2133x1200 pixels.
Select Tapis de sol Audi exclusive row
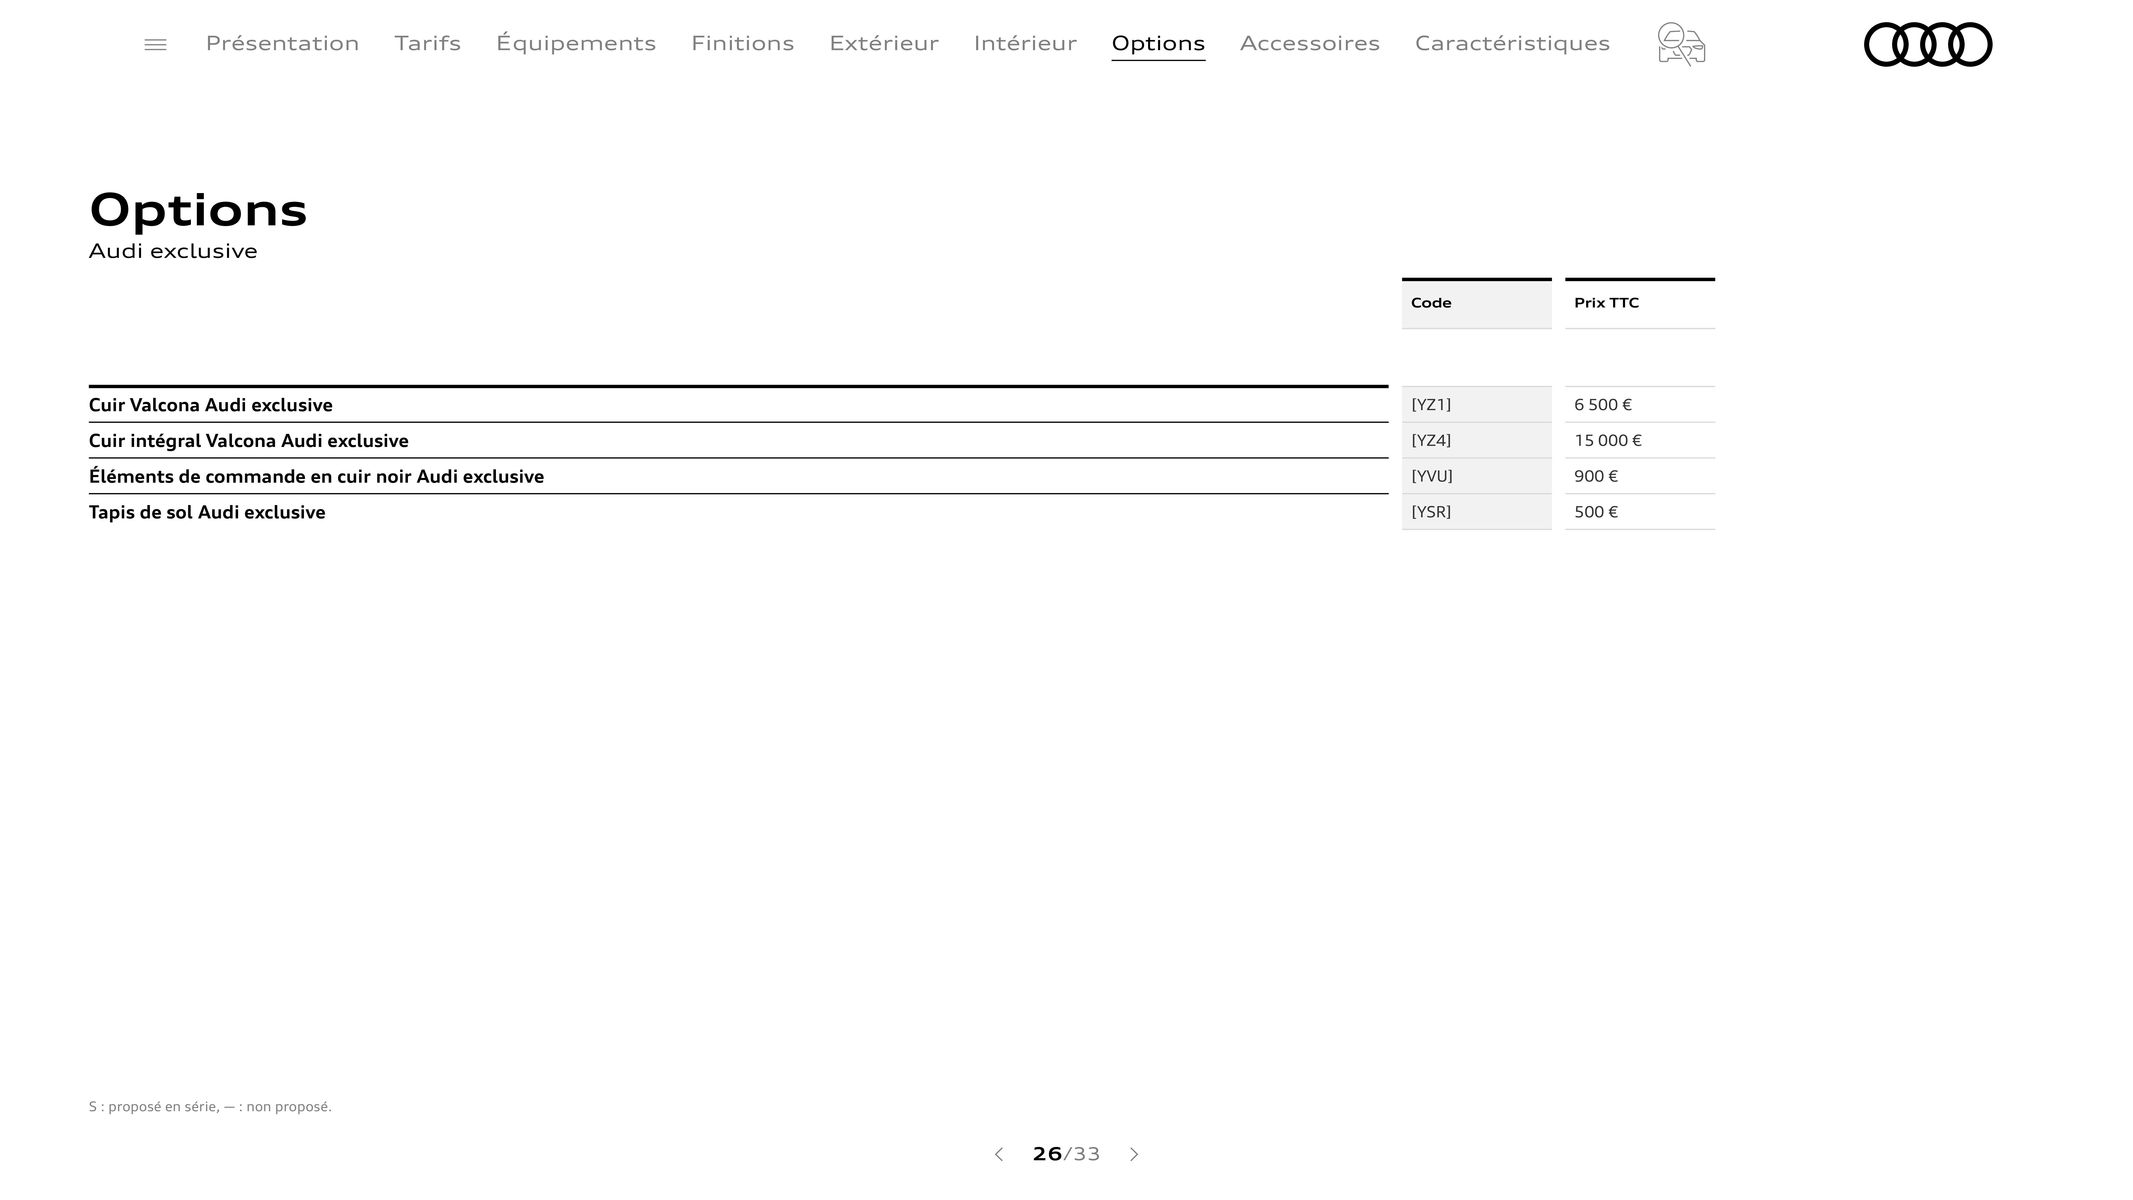tap(738, 512)
